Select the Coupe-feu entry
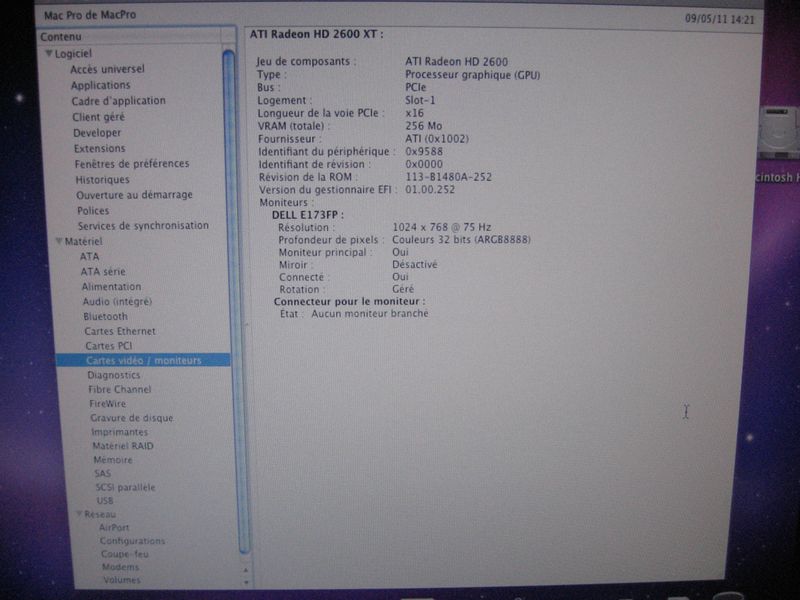 (124, 554)
